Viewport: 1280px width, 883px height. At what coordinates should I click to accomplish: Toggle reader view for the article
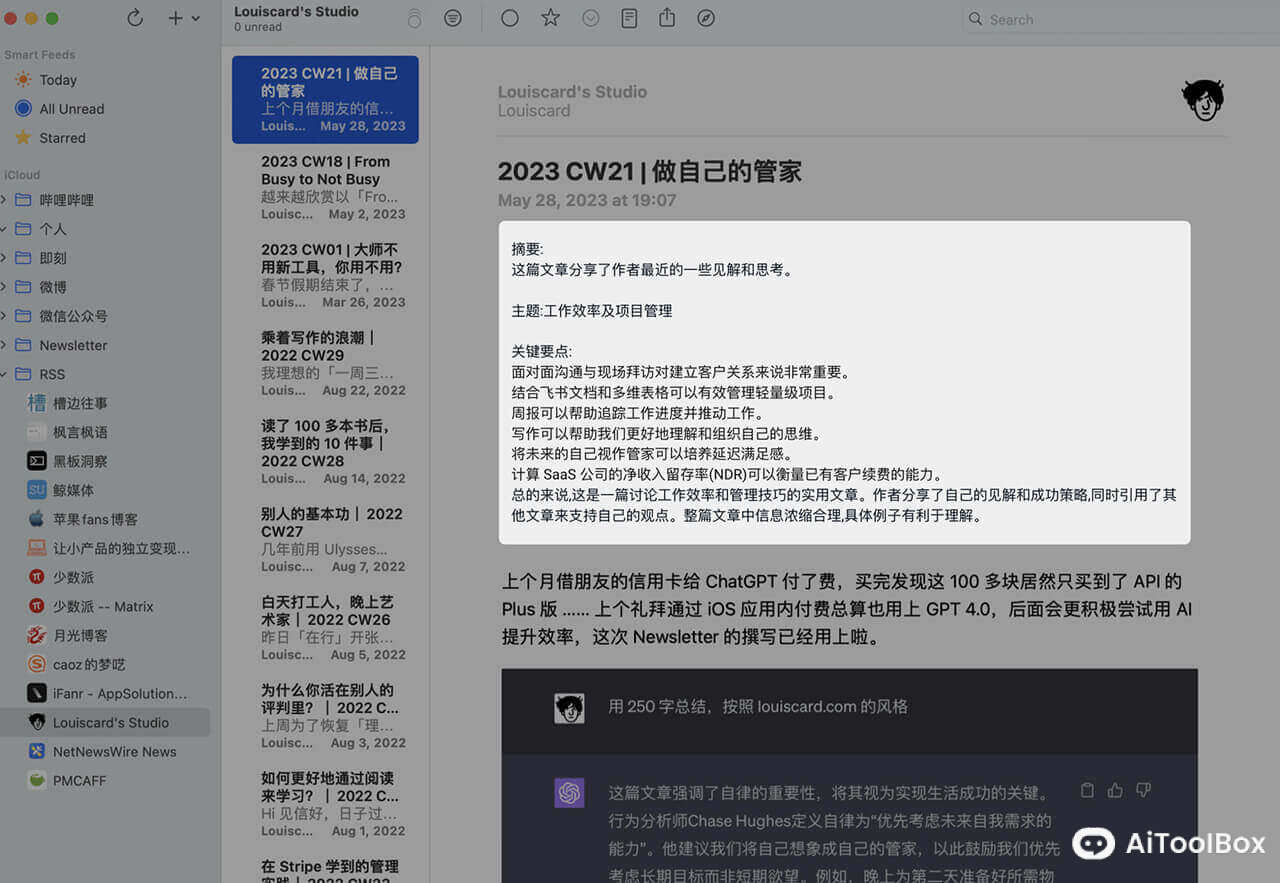click(x=629, y=18)
